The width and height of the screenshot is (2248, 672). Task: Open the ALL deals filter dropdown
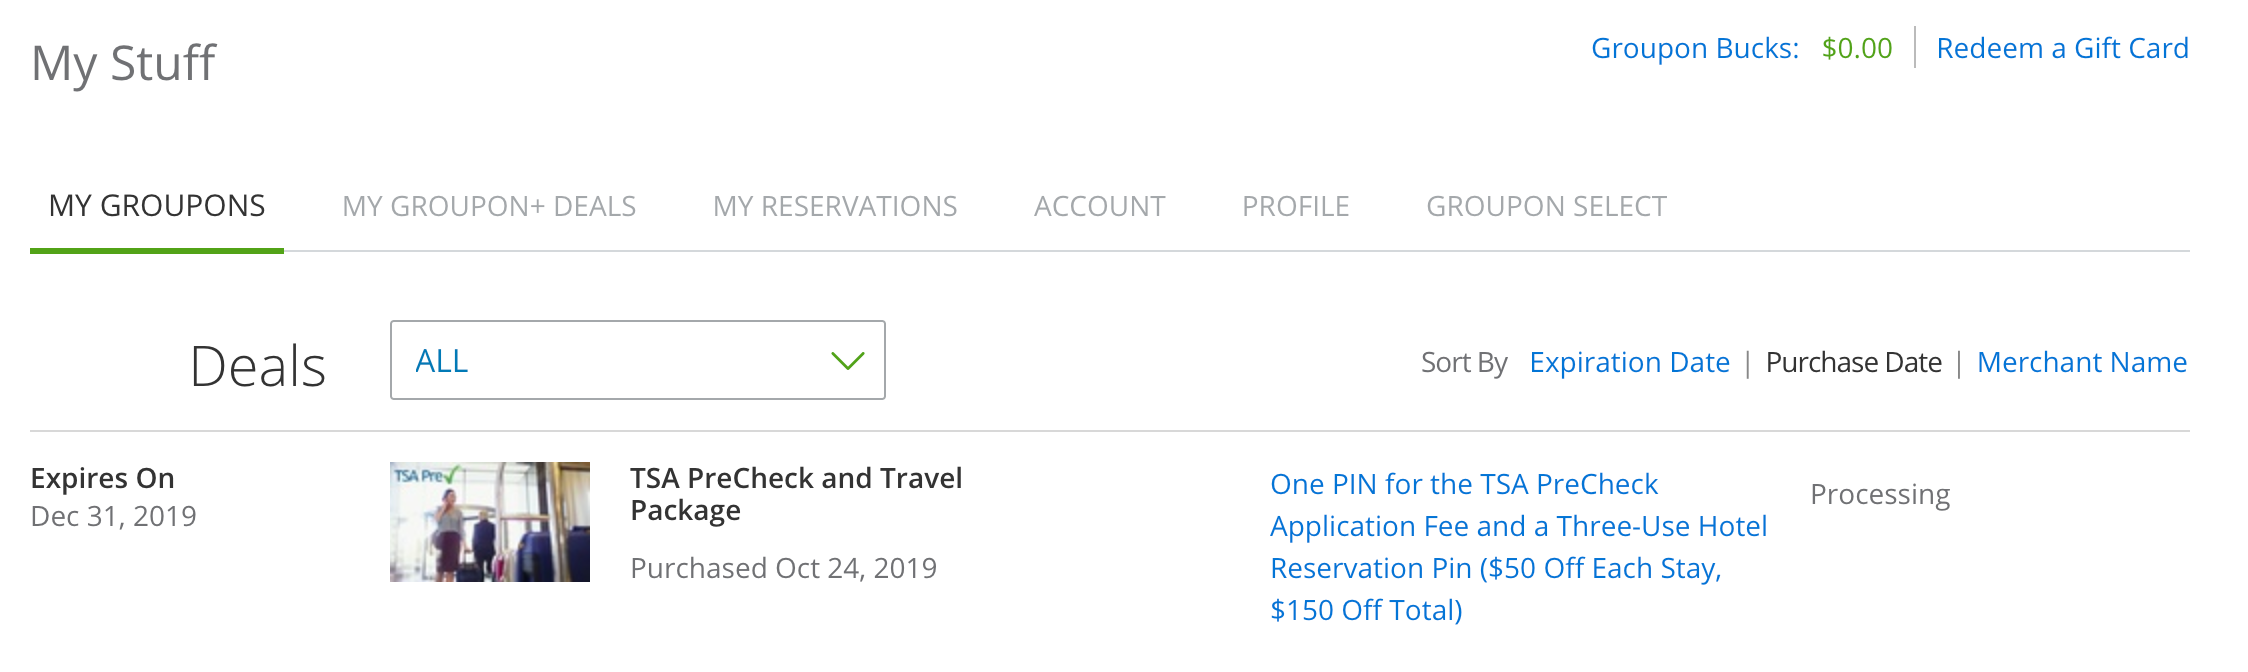637,360
